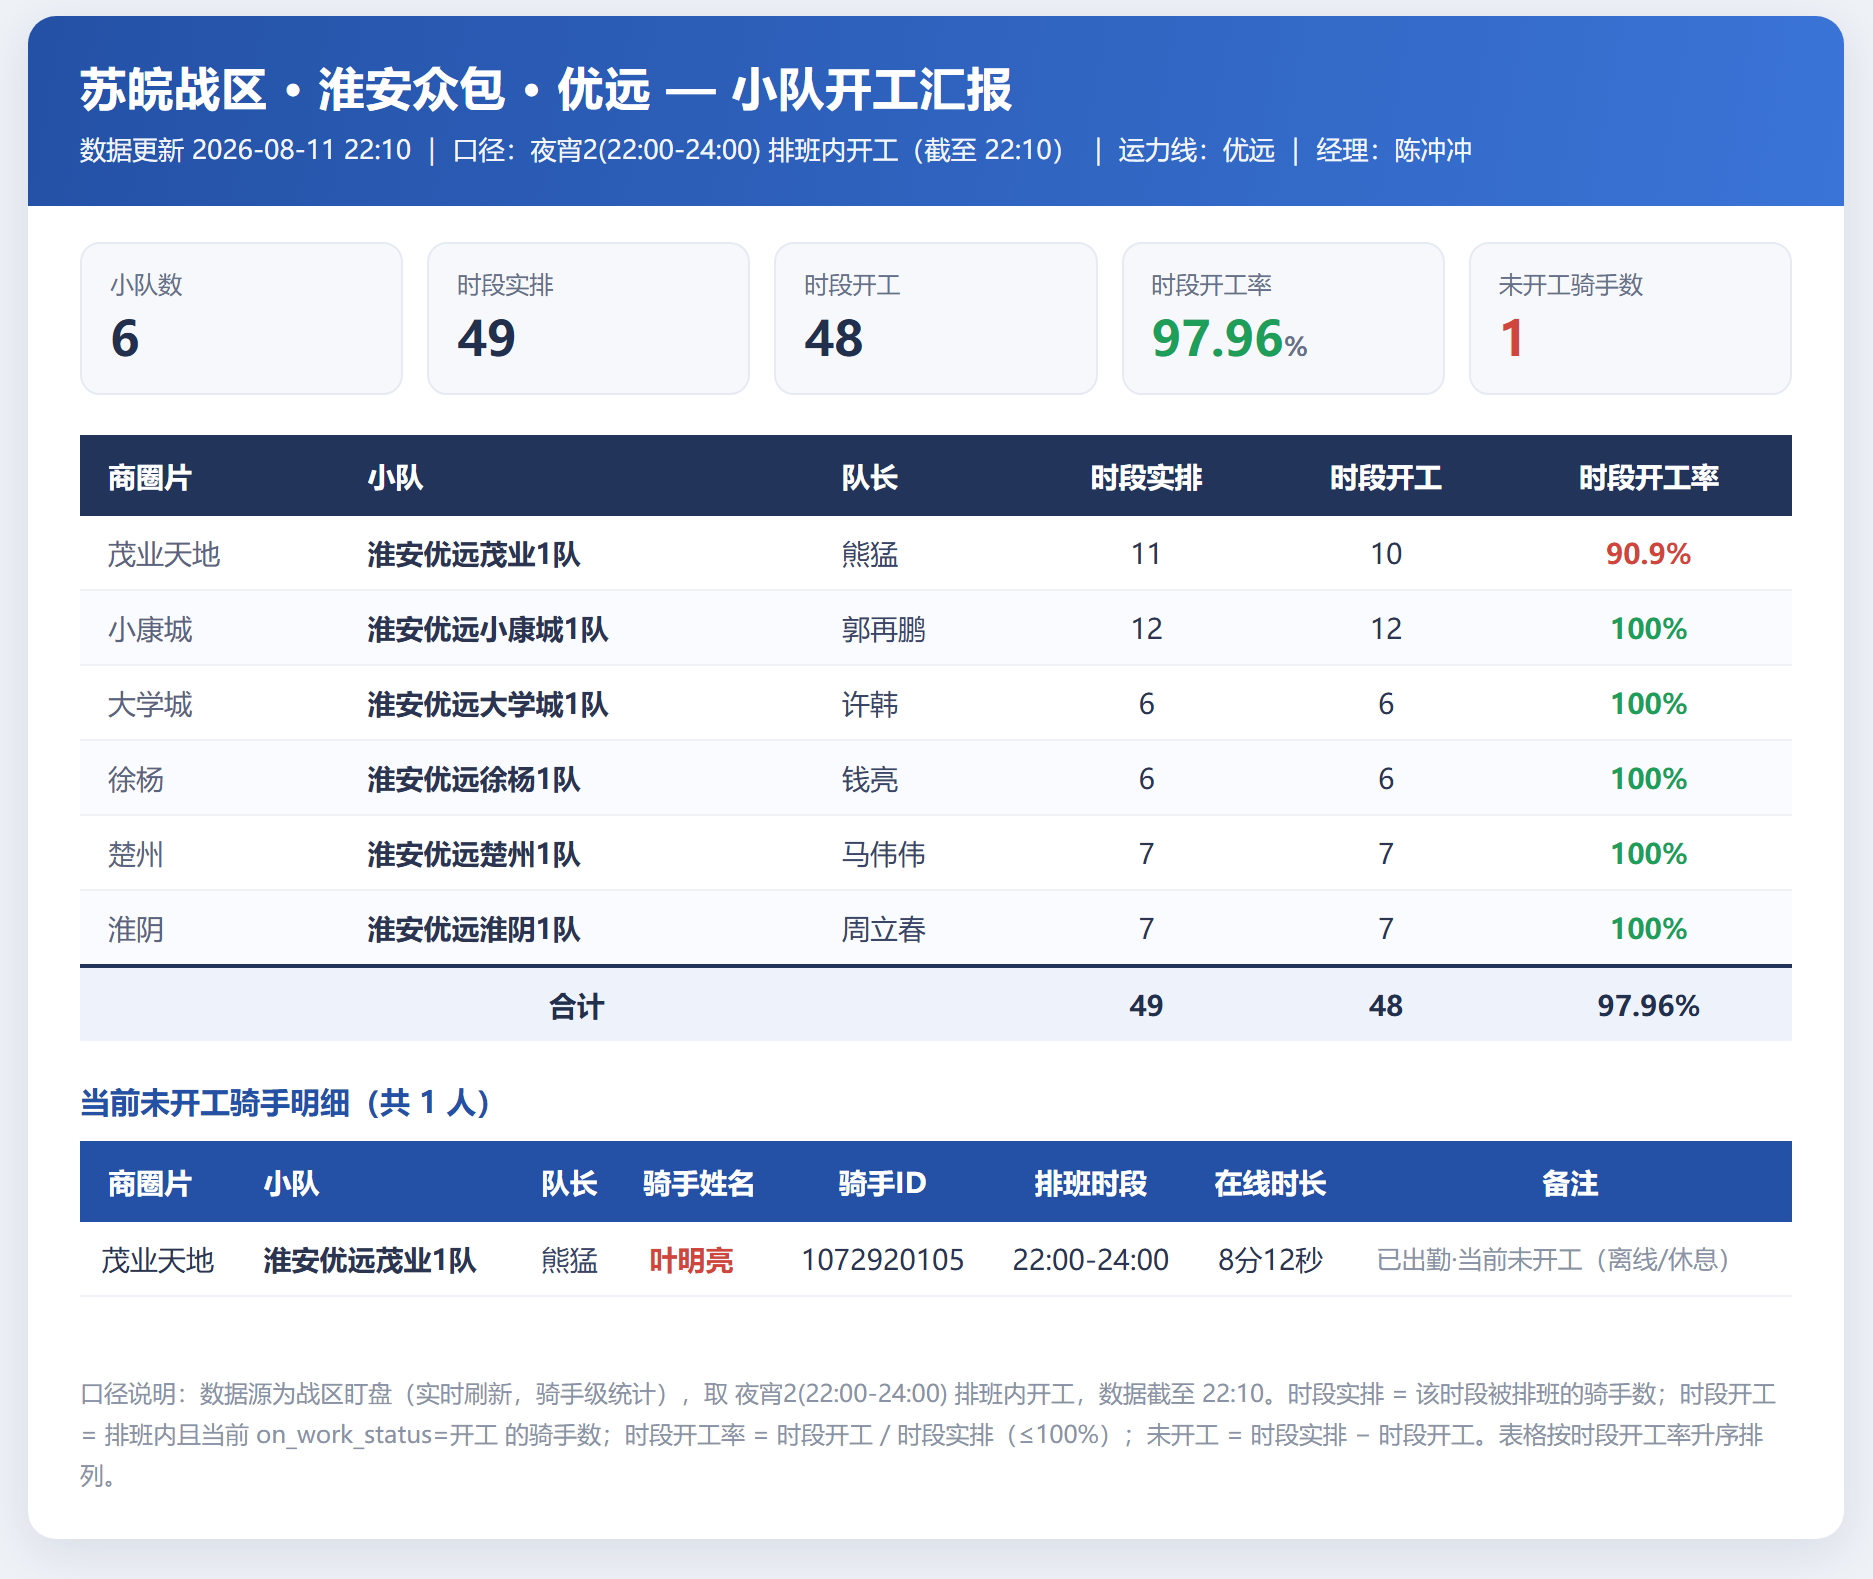Click the 小康城 cell
This screenshot has height=1579, width=1873.
149,628
